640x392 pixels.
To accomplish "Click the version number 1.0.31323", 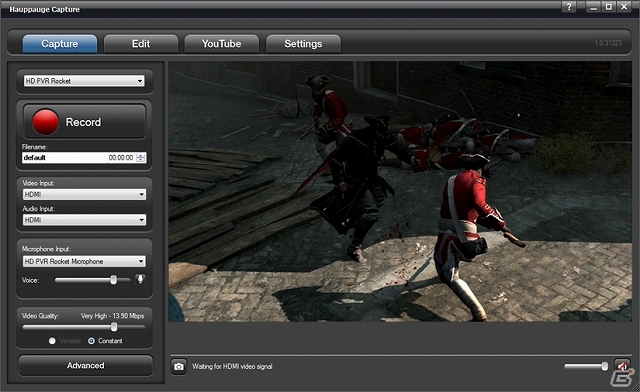I will [608, 43].
